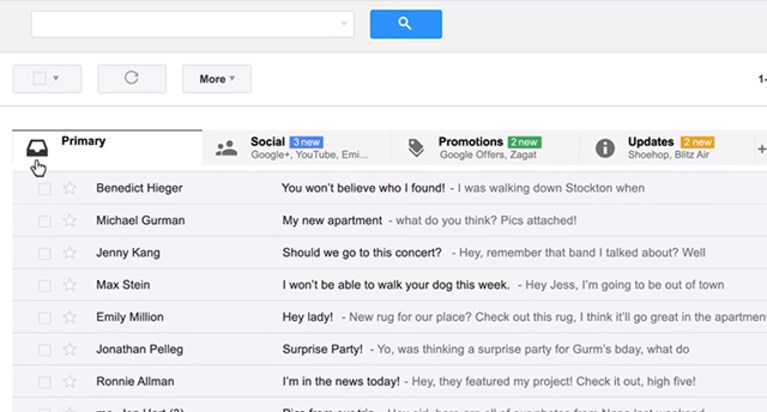Screen dimensions: 767x412
Task: Select the Jenny Kang email checkbox
Action: coord(45,253)
